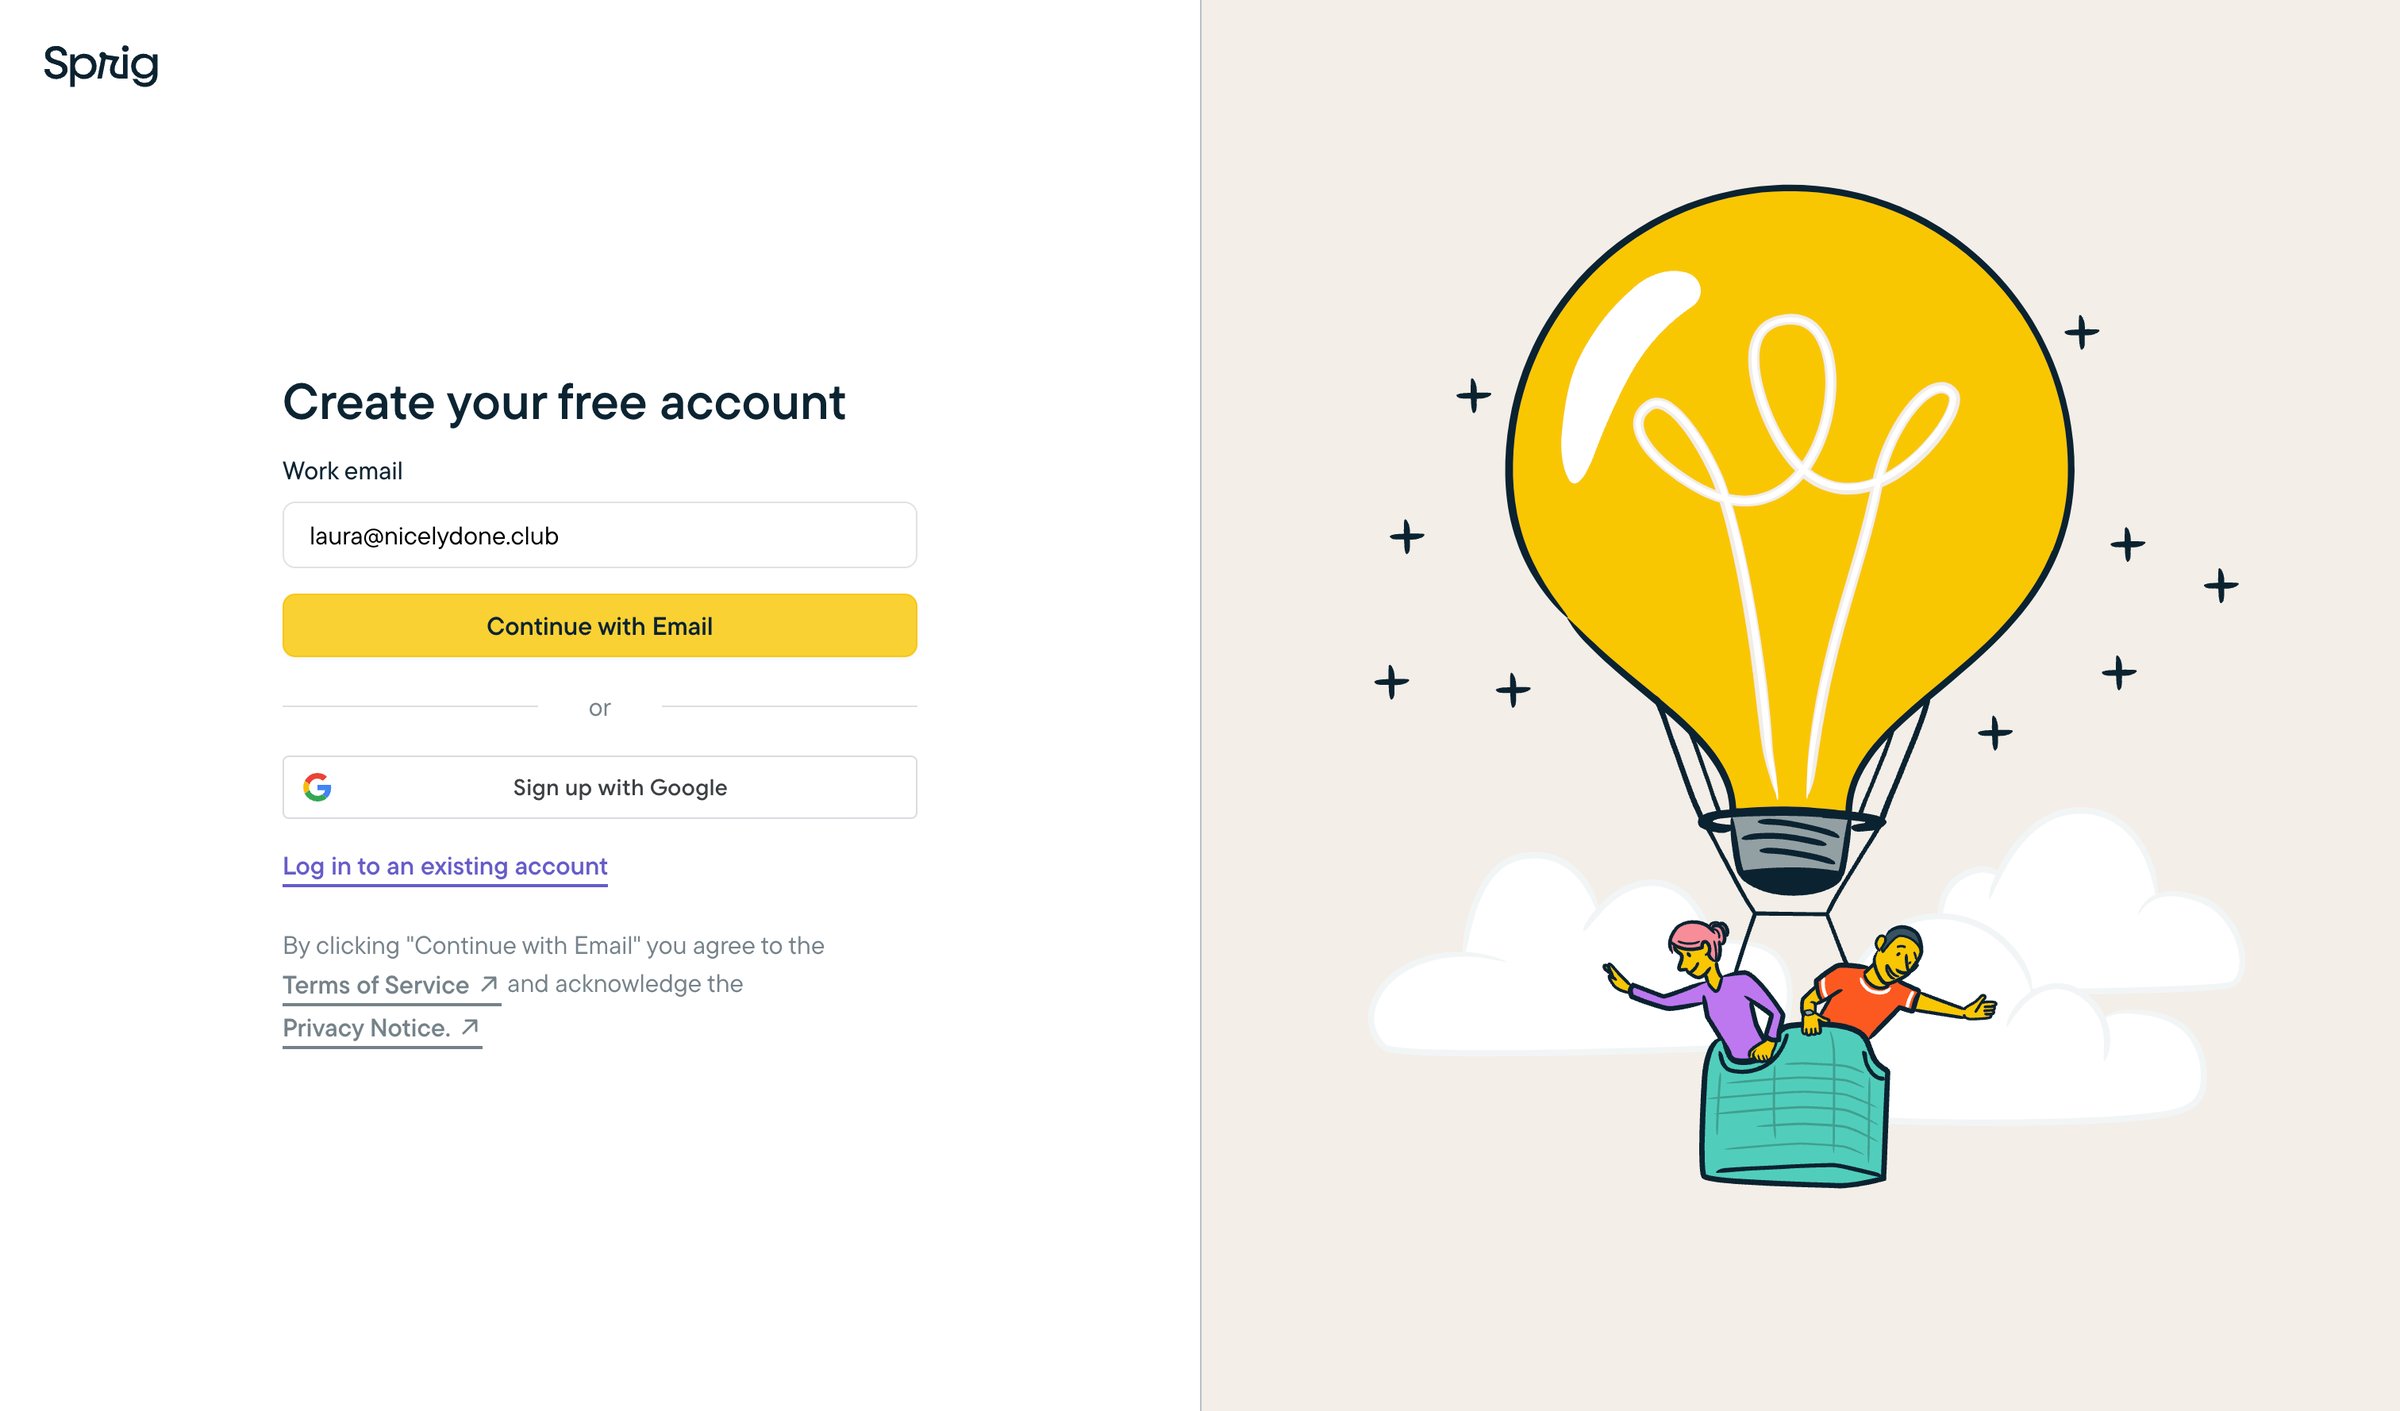Open the Privacy Notice link
2400x1411 pixels.
(x=367, y=1028)
